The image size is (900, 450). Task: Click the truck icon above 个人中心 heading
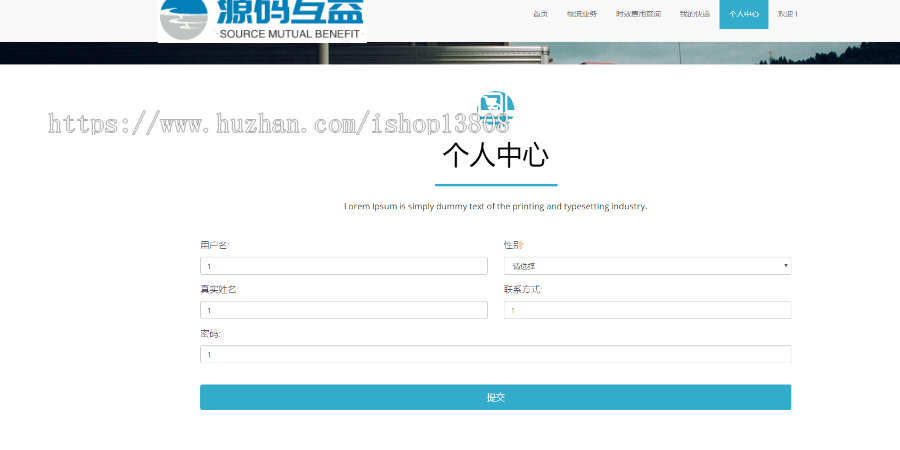[495, 109]
